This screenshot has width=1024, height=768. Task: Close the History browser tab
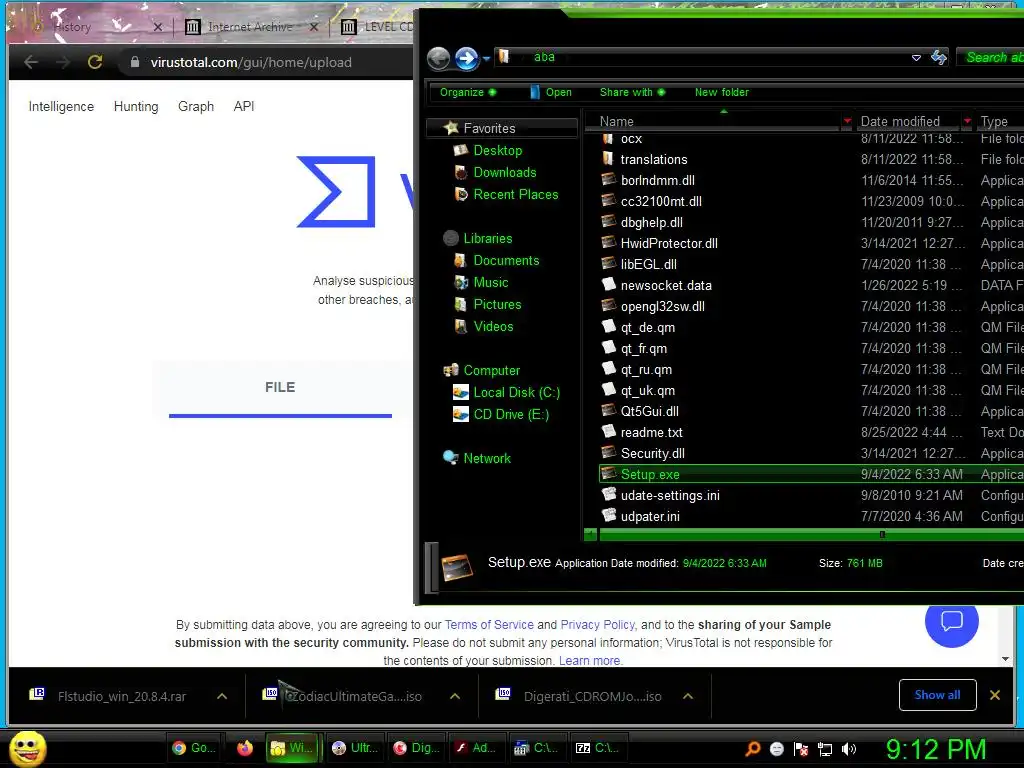[157, 27]
